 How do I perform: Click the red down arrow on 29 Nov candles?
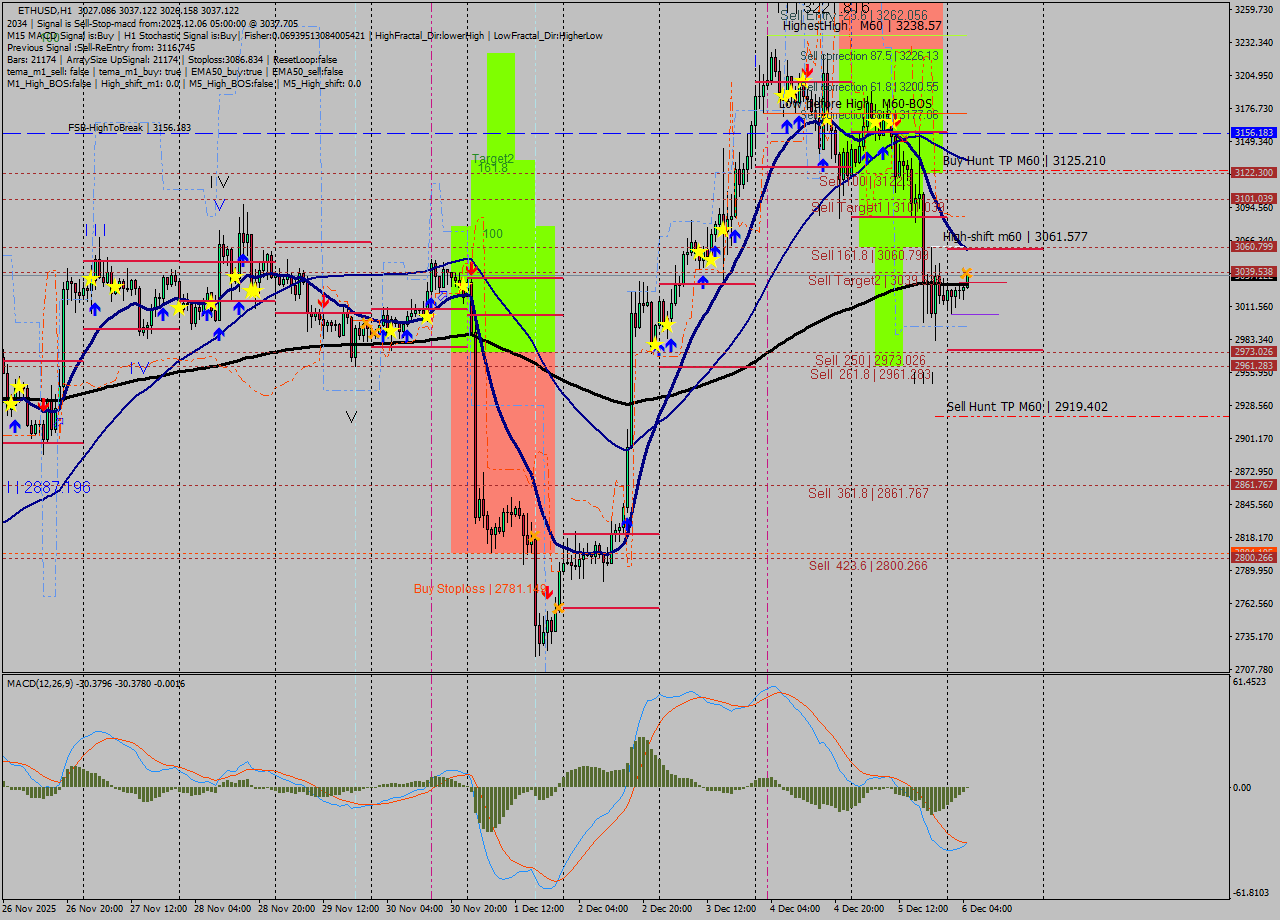point(323,300)
